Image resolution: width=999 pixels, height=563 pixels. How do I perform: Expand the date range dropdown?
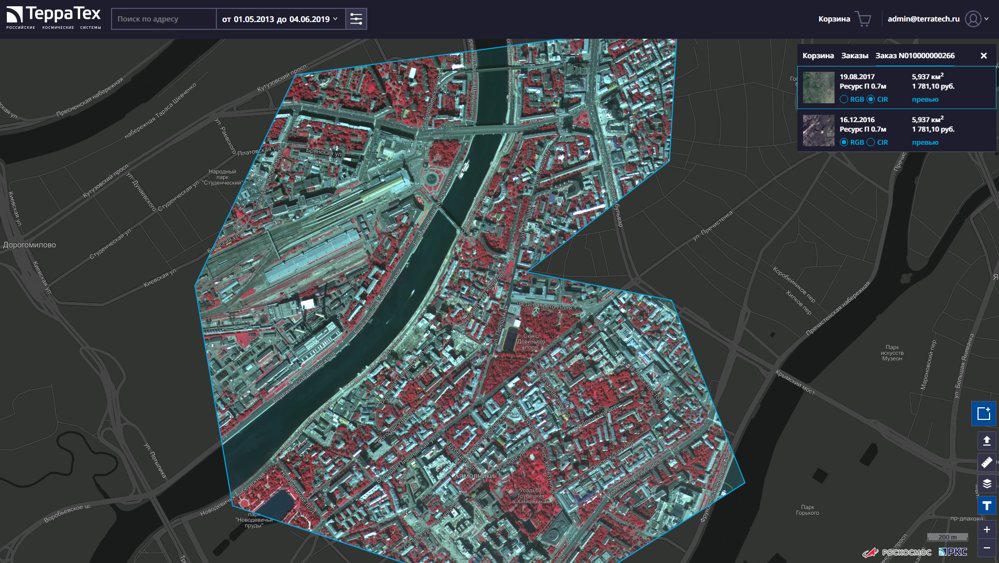pyautogui.click(x=280, y=19)
